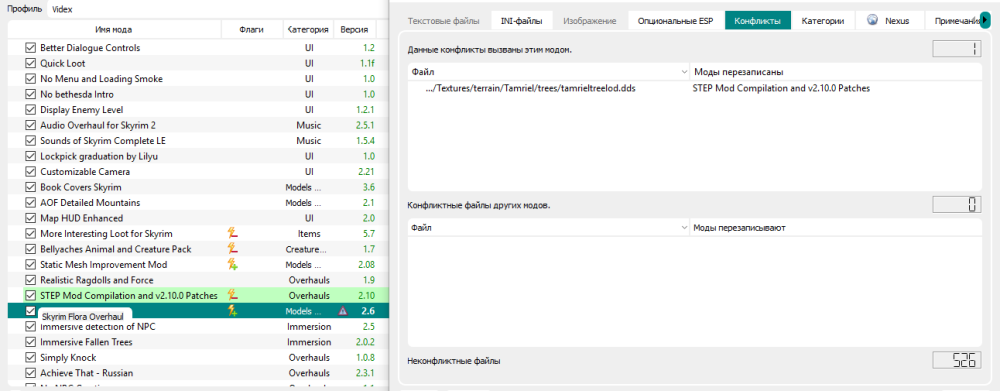Click the conflict flag of STEP Mod Compilation row
Image resolution: width=1000 pixels, height=391 pixels.
tap(233, 295)
